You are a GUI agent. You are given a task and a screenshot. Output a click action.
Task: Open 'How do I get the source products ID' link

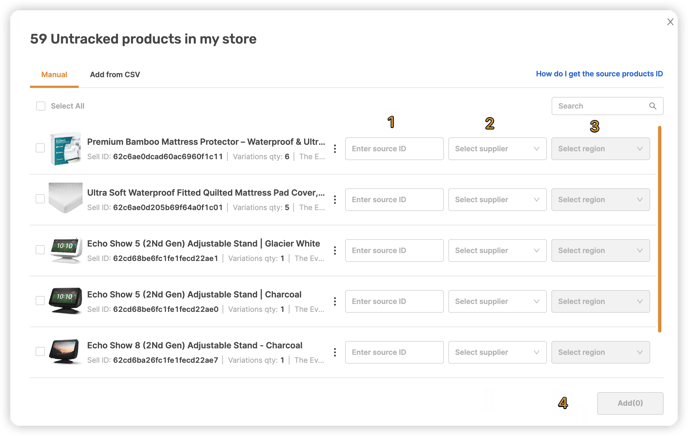[x=599, y=74]
